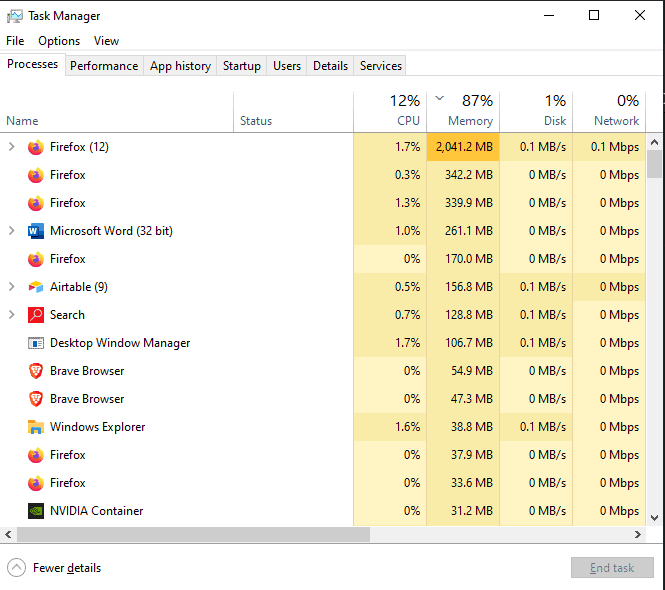Select the NVIDIA Container icon
665x590 pixels.
pyautogui.click(x=36, y=511)
